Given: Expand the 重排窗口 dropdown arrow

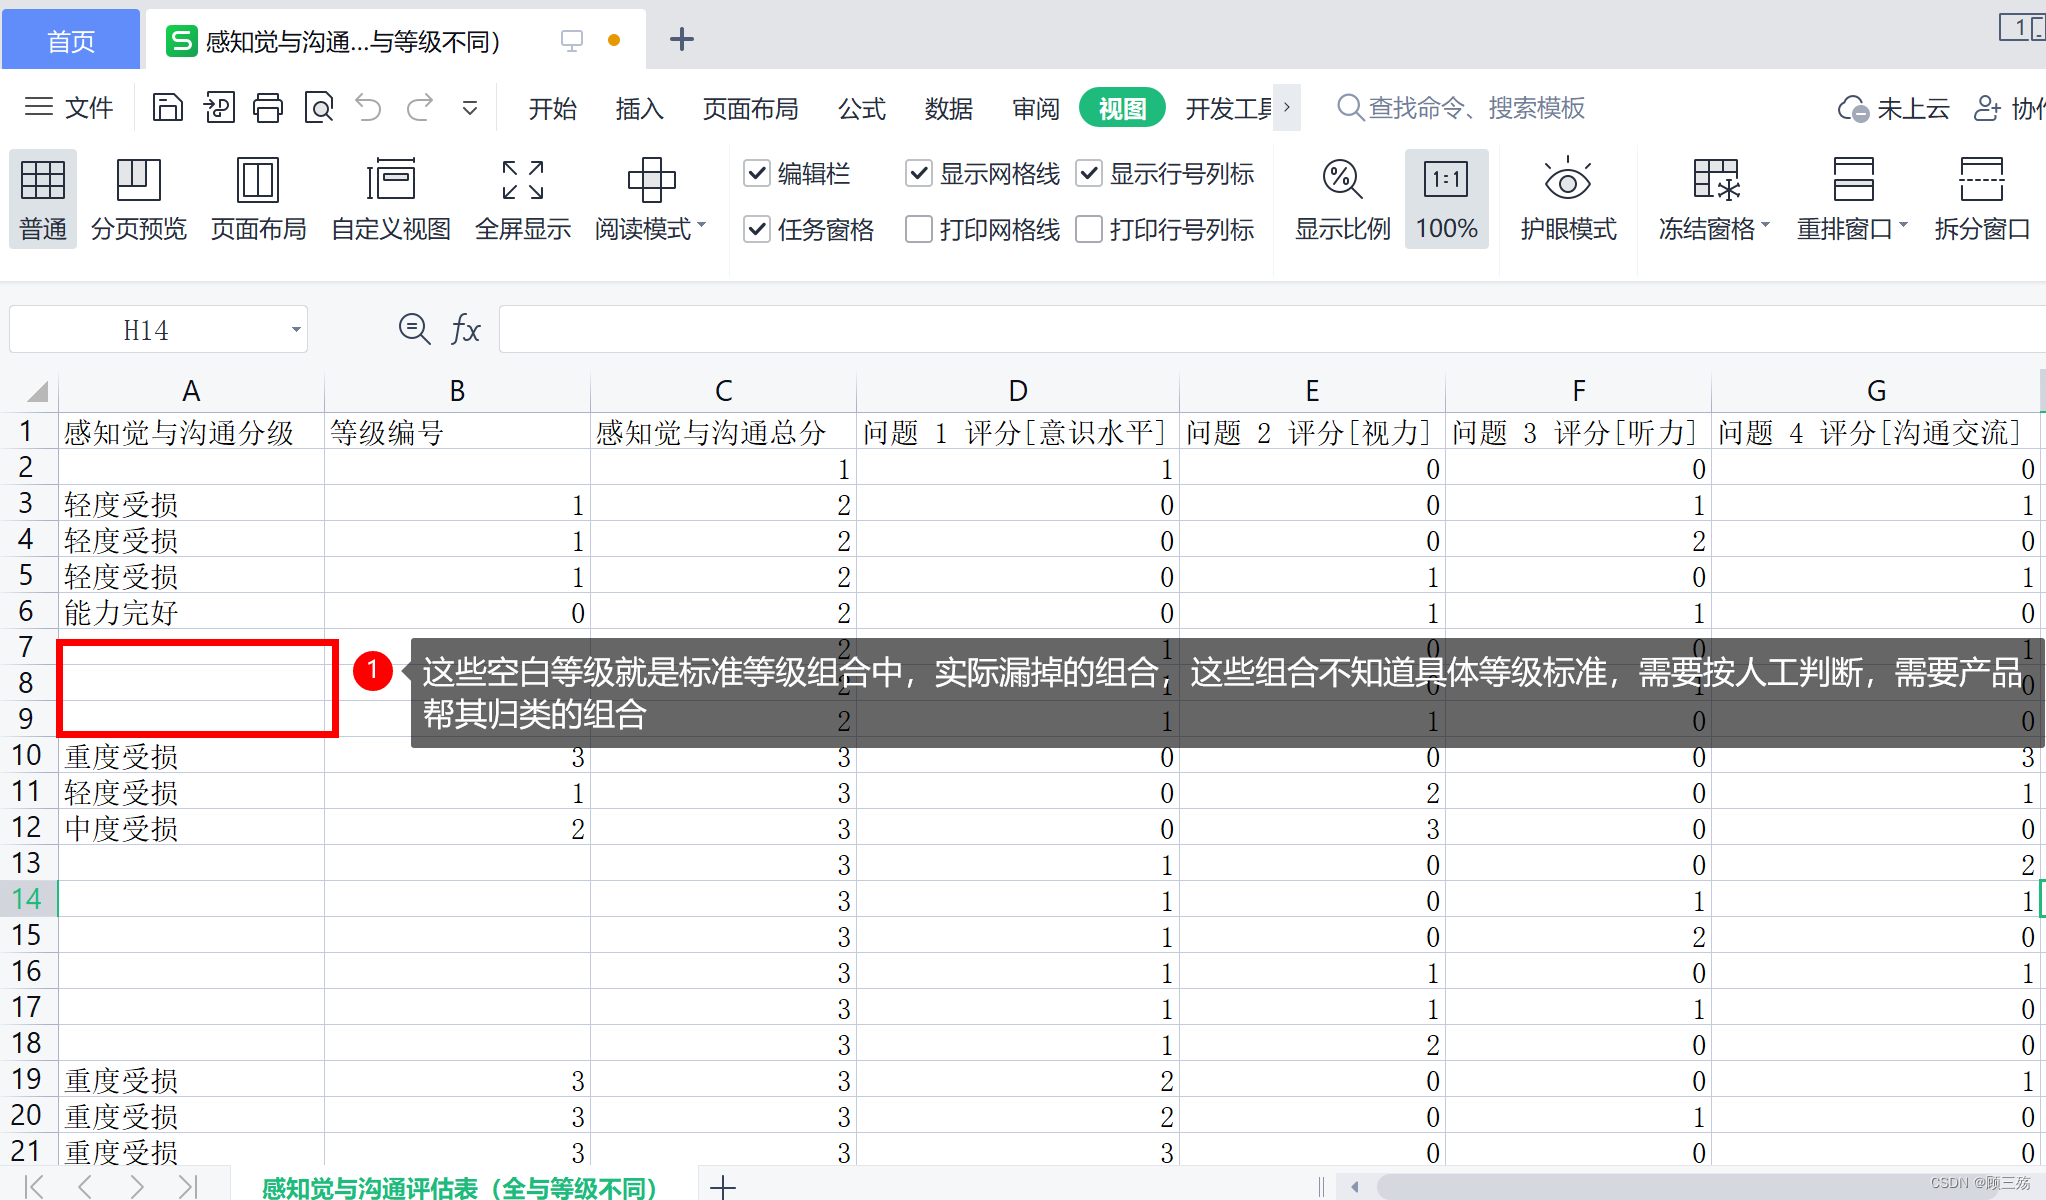Looking at the screenshot, I should point(1903,225).
